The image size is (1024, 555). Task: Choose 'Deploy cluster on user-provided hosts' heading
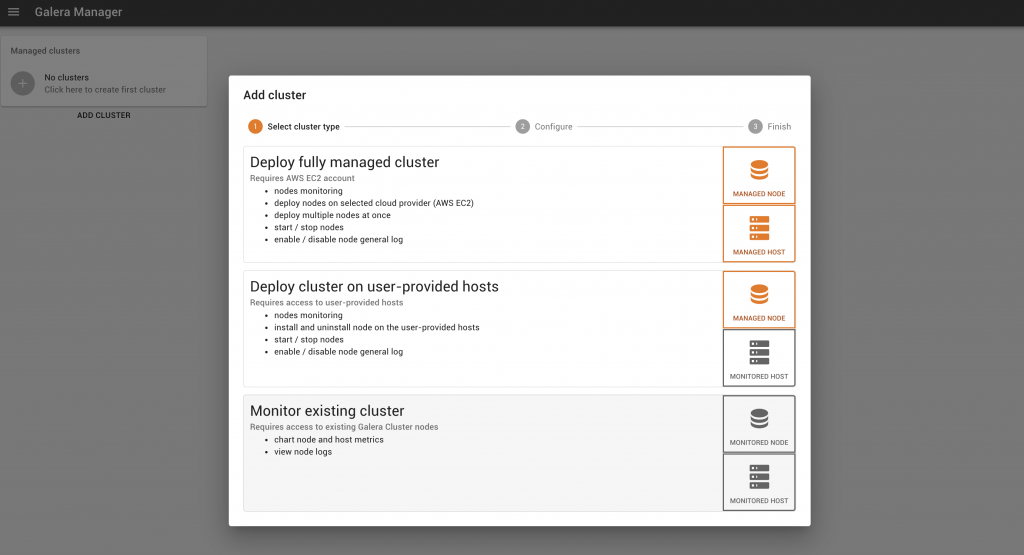pyautogui.click(x=374, y=287)
